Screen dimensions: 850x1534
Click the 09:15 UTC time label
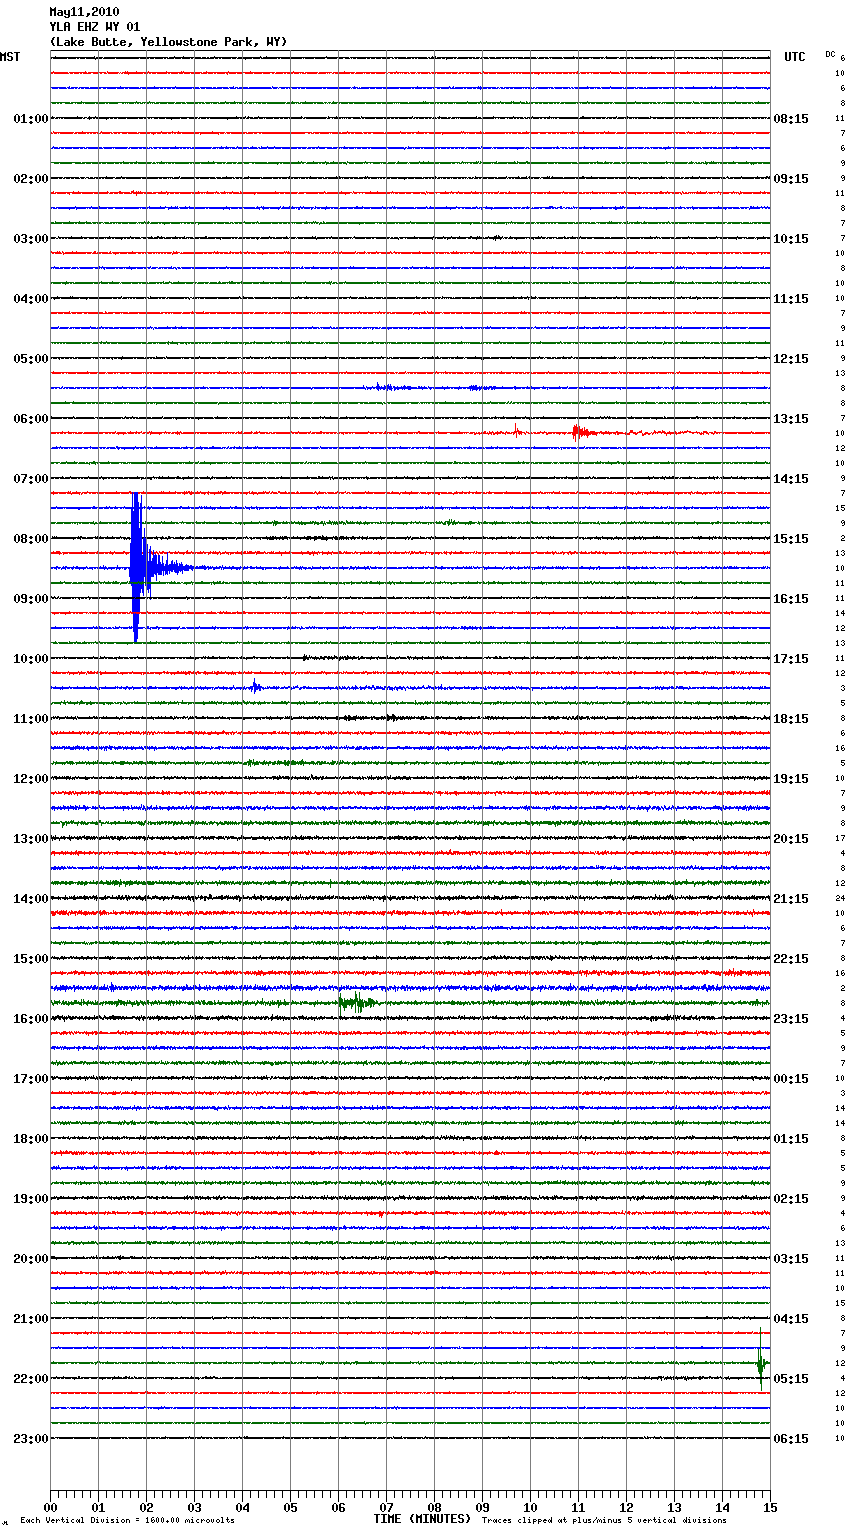coord(791,179)
